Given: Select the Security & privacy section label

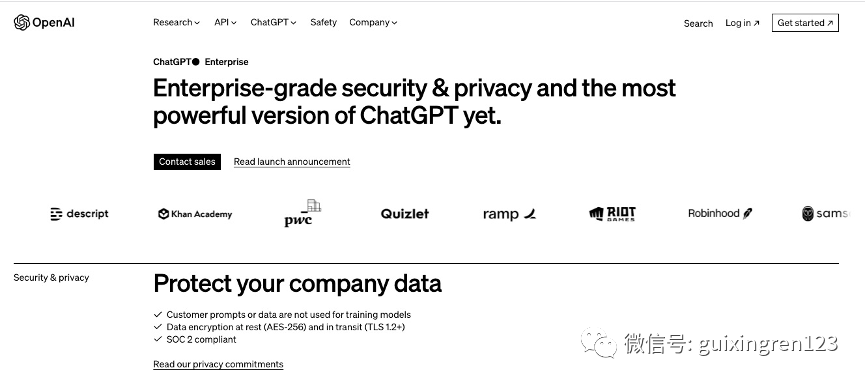Looking at the screenshot, I should tap(51, 278).
